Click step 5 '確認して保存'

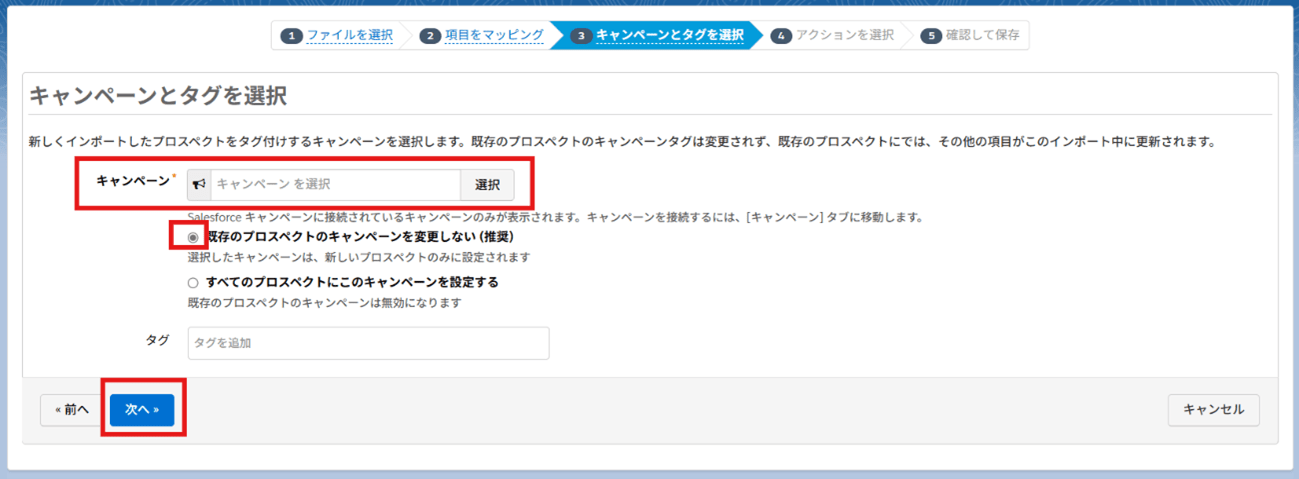970,35
